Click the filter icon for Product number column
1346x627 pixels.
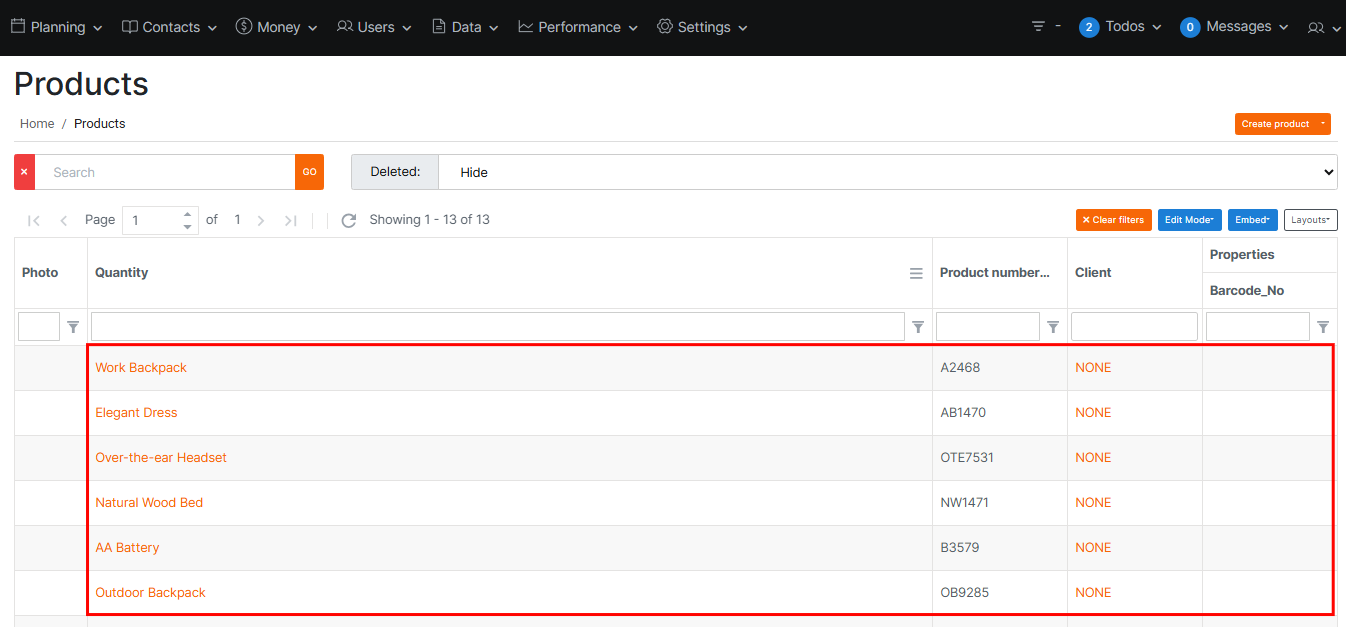click(x=1053, y=327)
